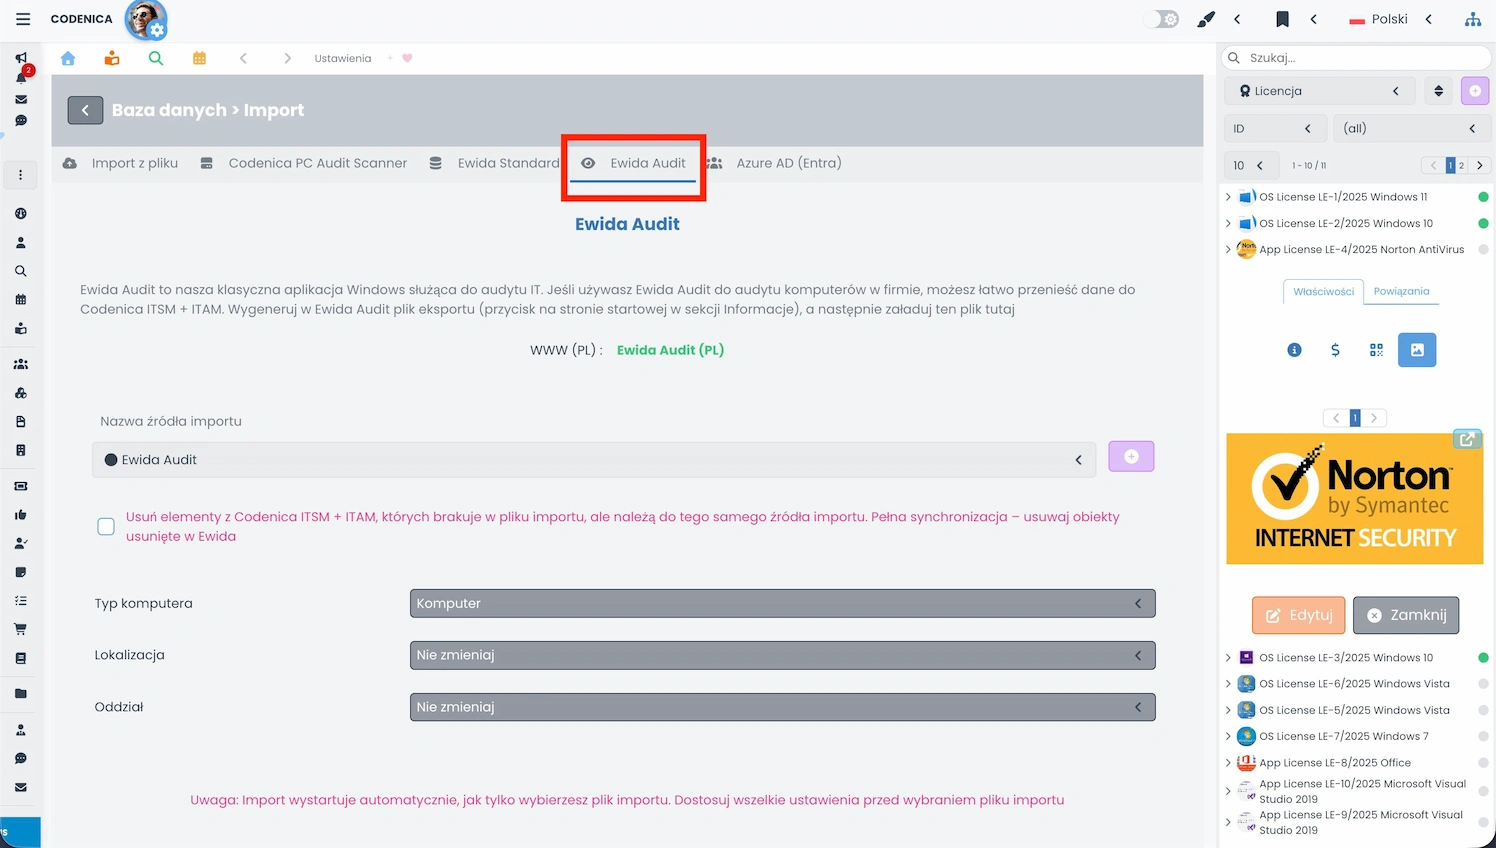Open the search icon in the top toolbar

click(155, 58)
